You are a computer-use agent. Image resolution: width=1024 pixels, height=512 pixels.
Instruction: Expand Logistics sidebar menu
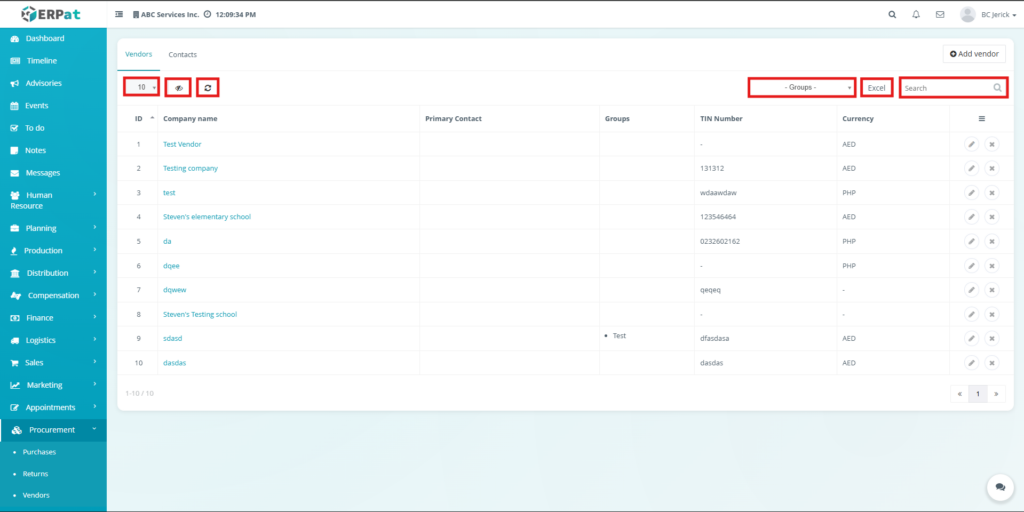tap(54, 340)
